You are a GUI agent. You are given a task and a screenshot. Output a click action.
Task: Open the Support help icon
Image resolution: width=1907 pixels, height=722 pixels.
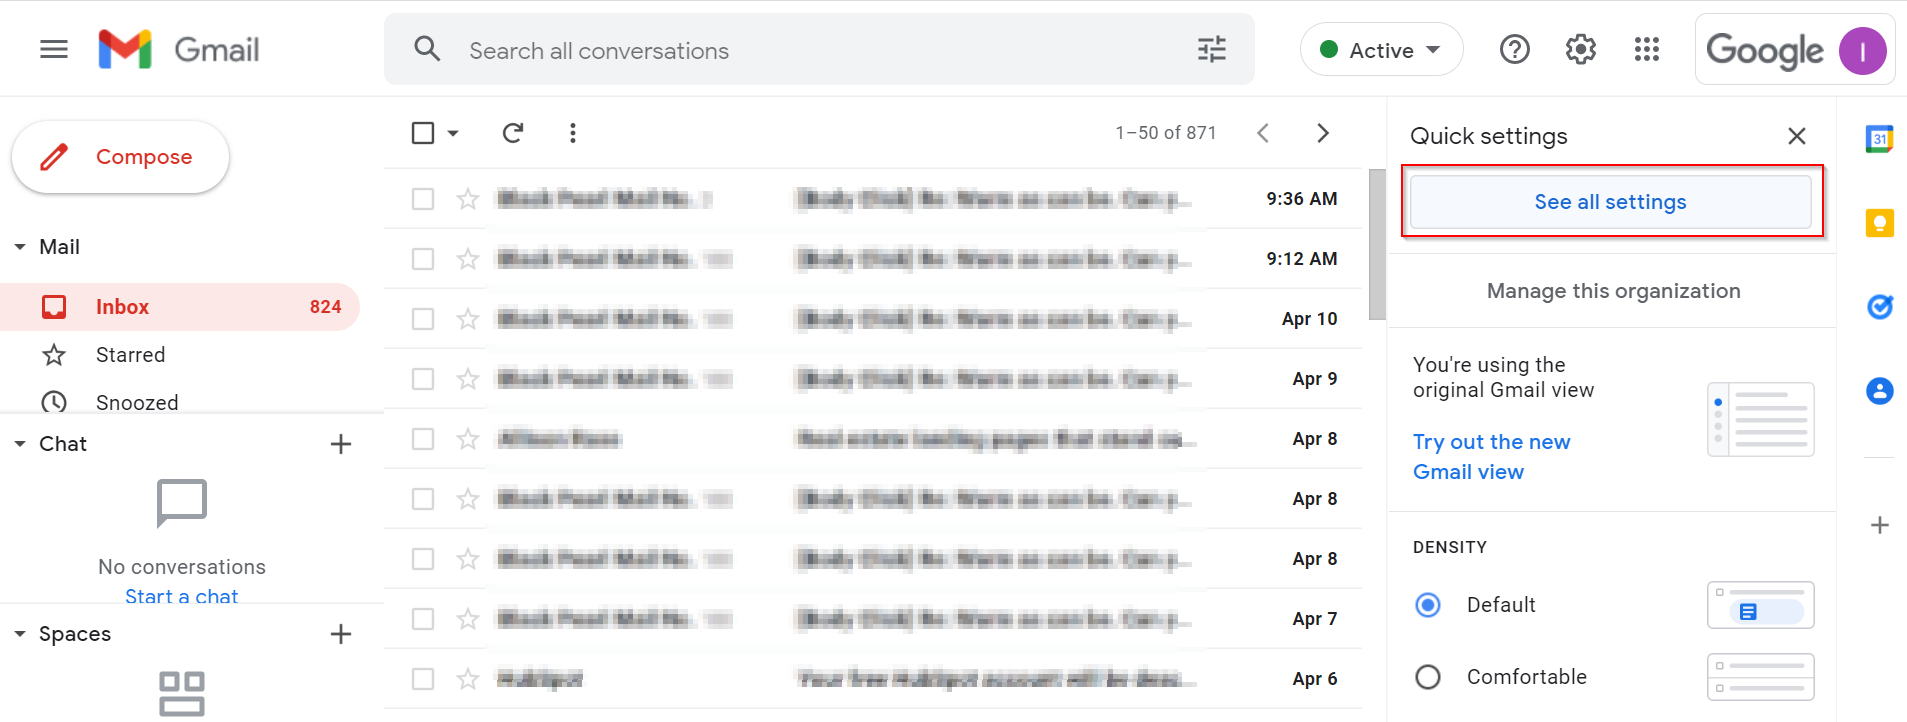point(1514,49)
